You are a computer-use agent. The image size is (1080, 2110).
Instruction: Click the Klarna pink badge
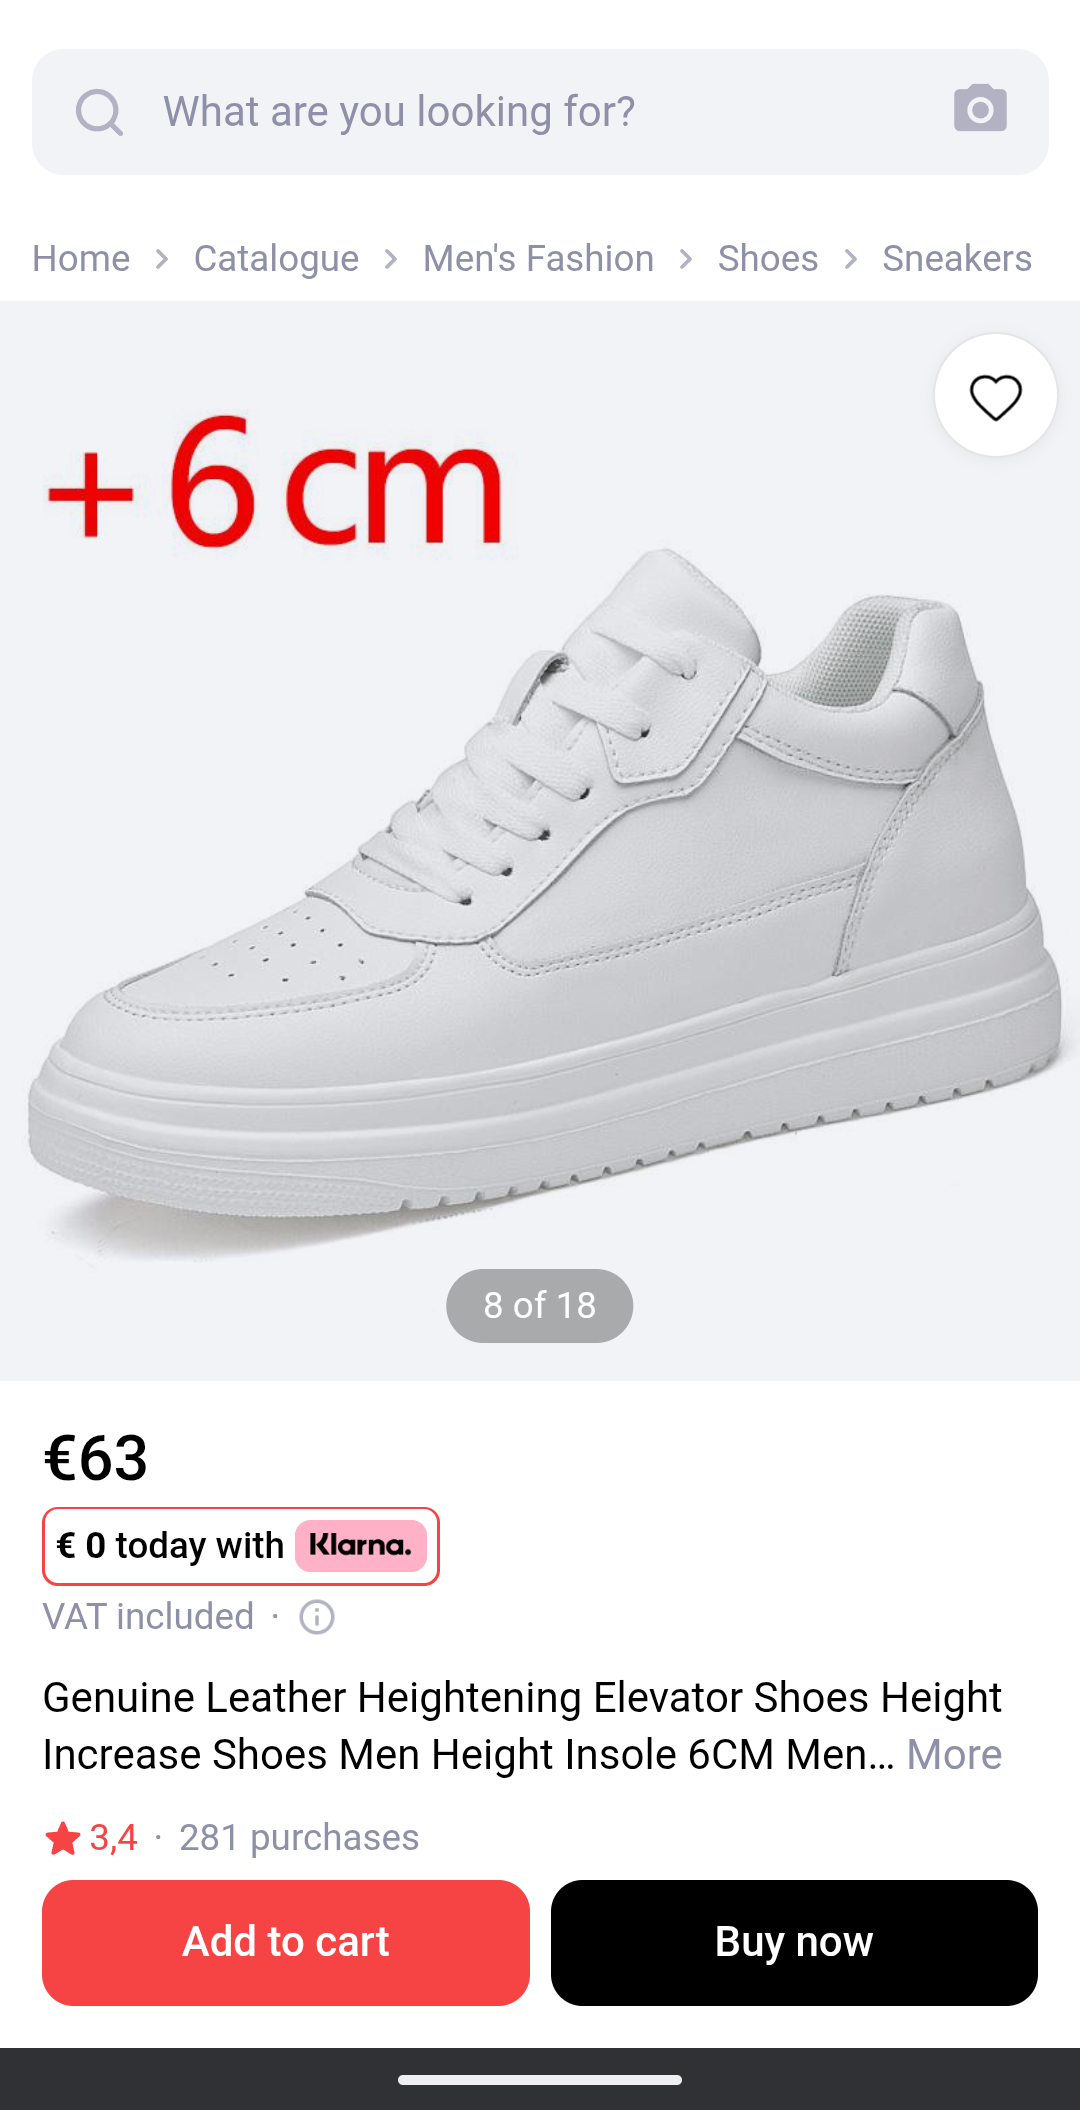pyautogui.click(x=361, y=1546)
